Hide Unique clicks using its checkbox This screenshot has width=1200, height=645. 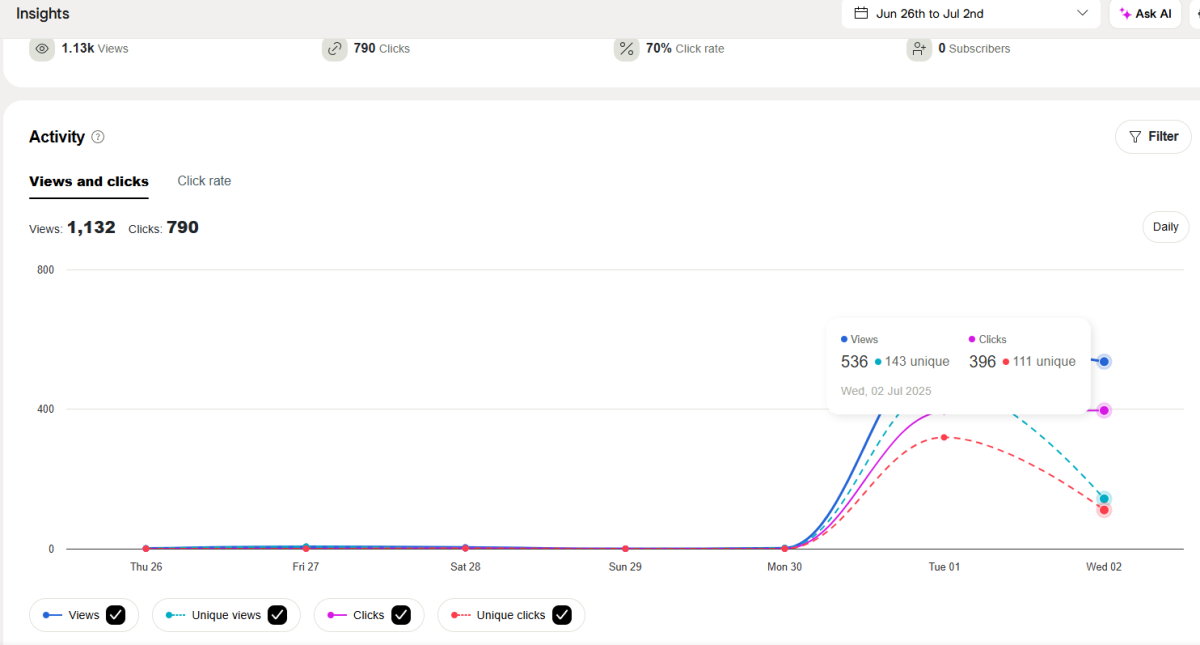(562, 615)
